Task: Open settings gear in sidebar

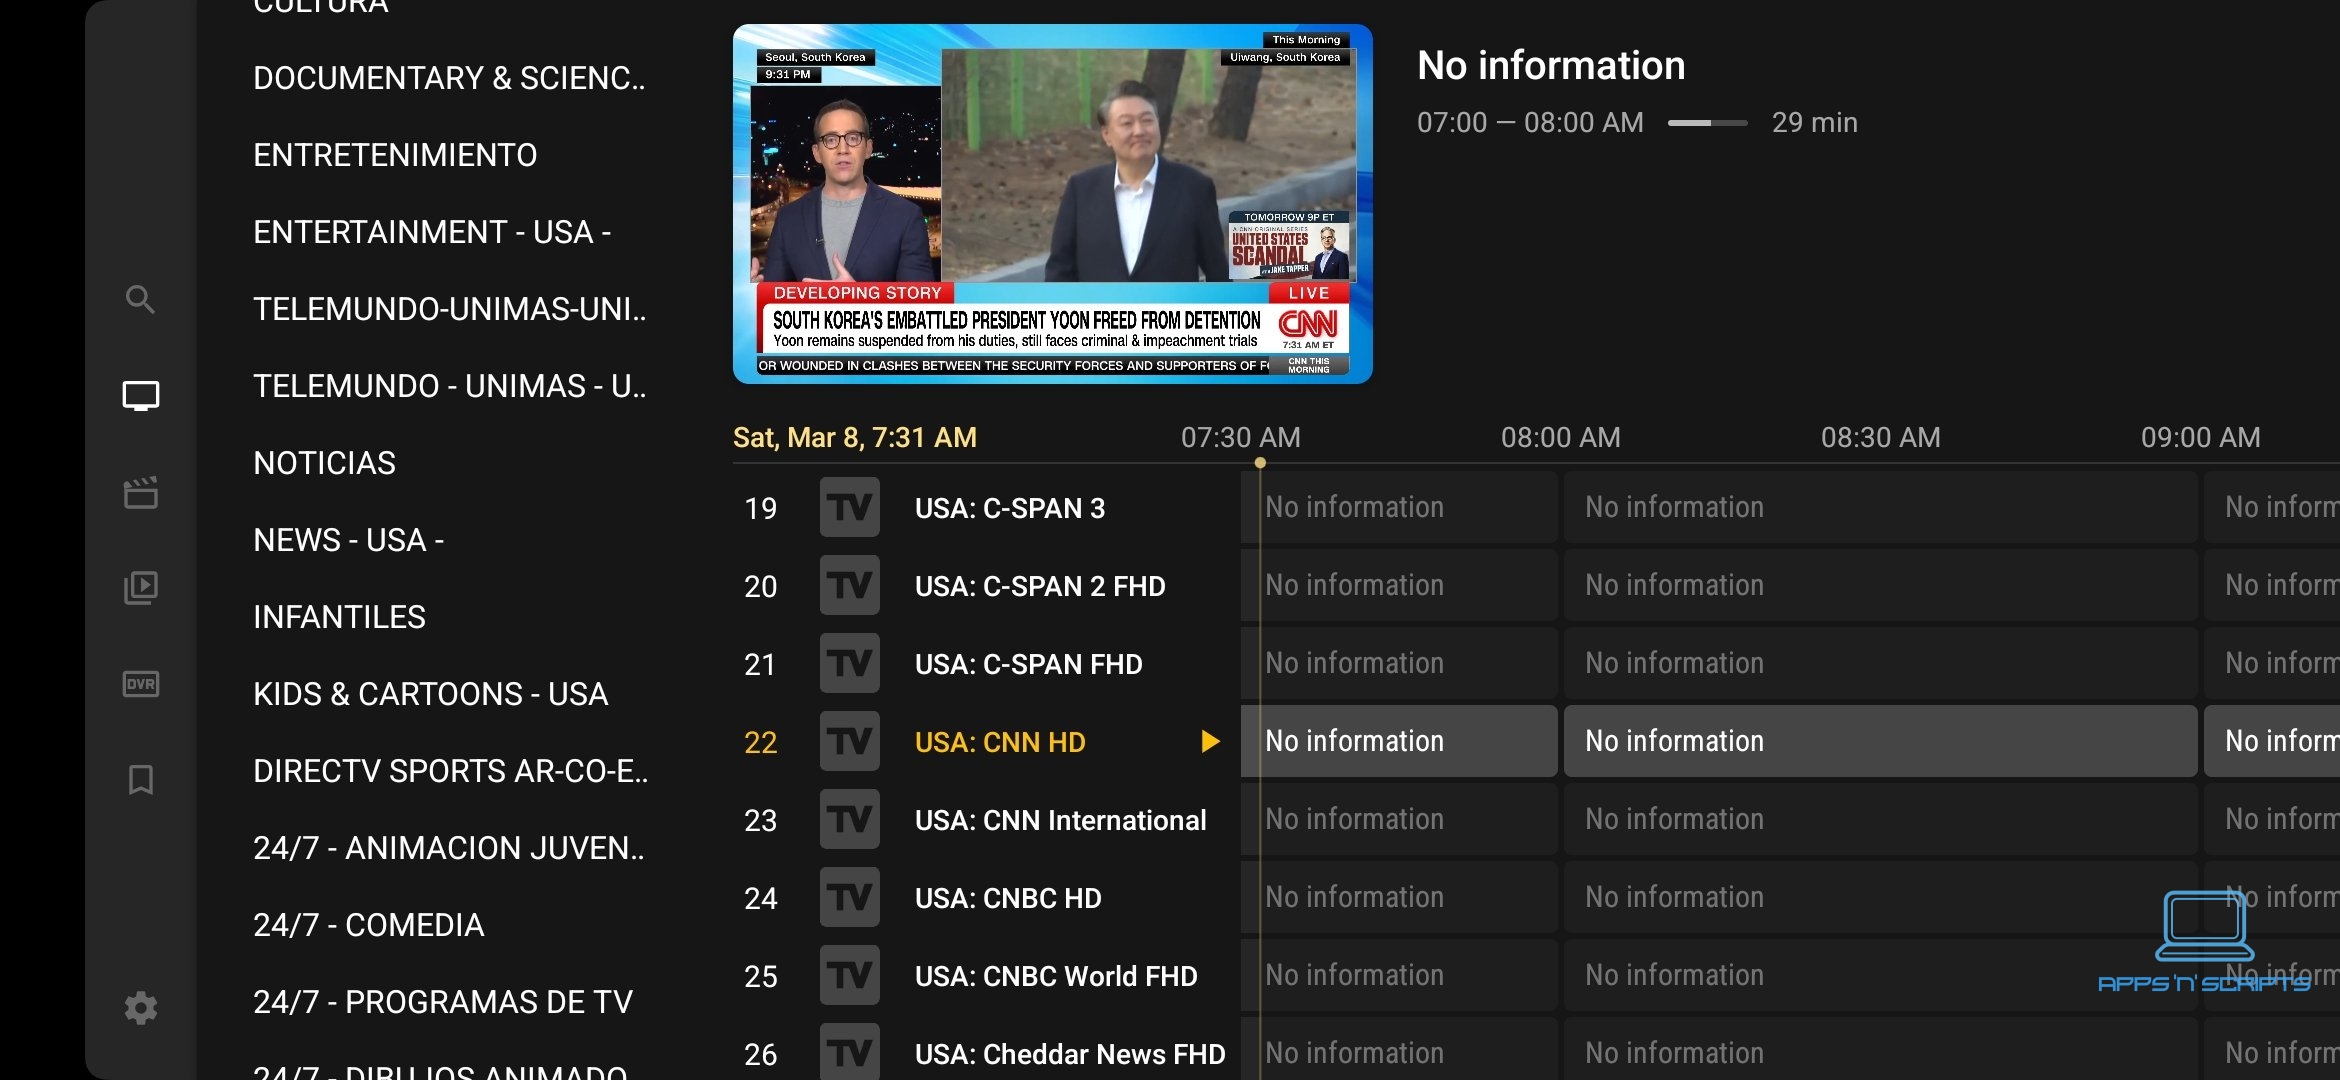Action: pyautogui.click(x=140, y=1008)
